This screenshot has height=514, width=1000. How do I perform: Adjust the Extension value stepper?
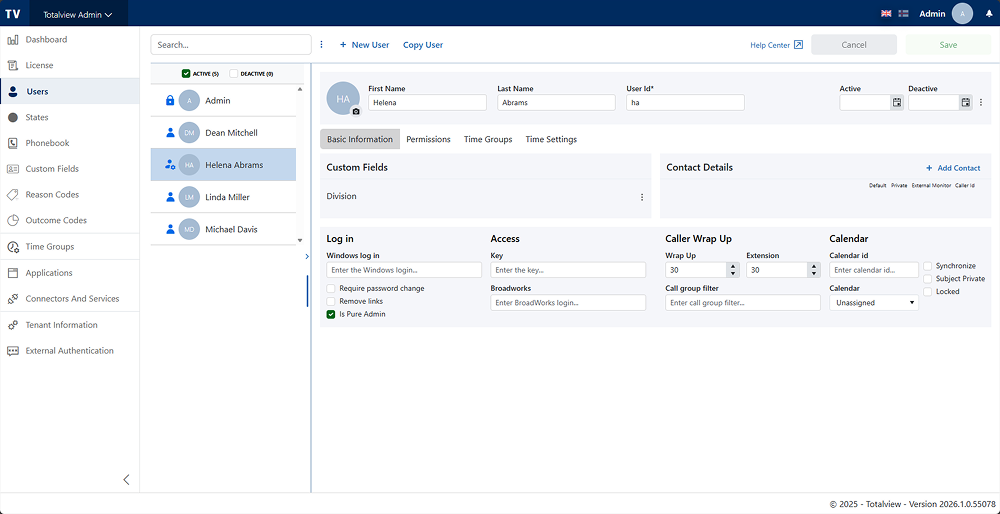click(x=814, y=270)
